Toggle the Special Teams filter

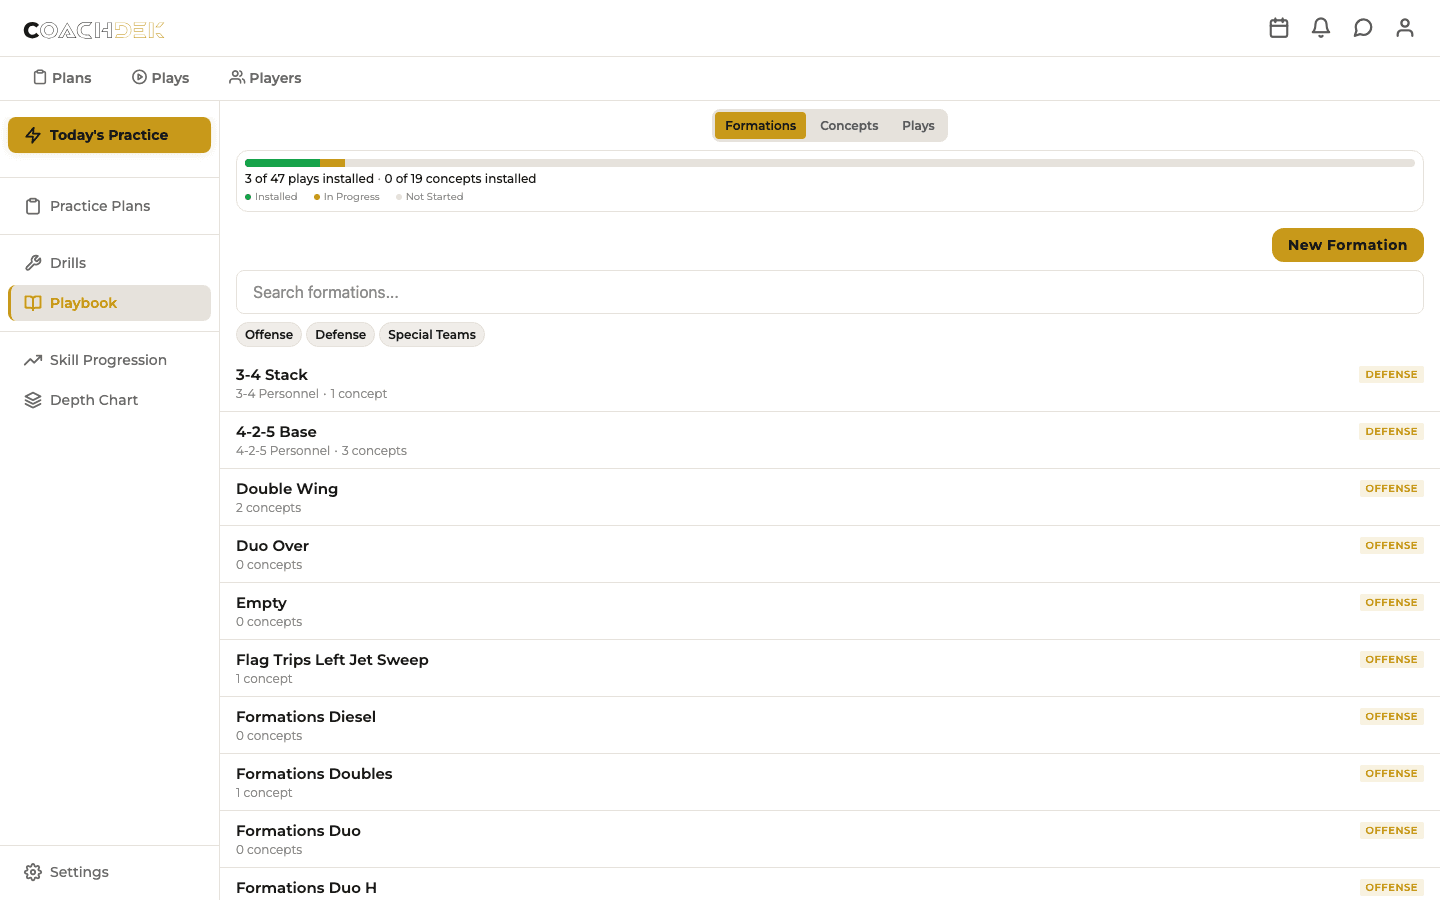(431, 334)
